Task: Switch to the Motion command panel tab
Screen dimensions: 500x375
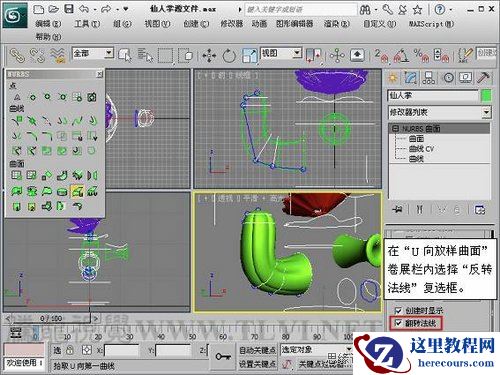Action: pos(448,78)
